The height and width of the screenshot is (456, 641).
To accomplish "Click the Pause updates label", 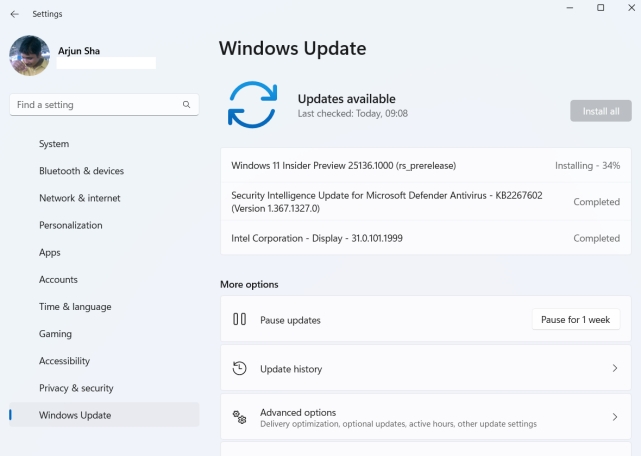I will click(x=290, y=320).
